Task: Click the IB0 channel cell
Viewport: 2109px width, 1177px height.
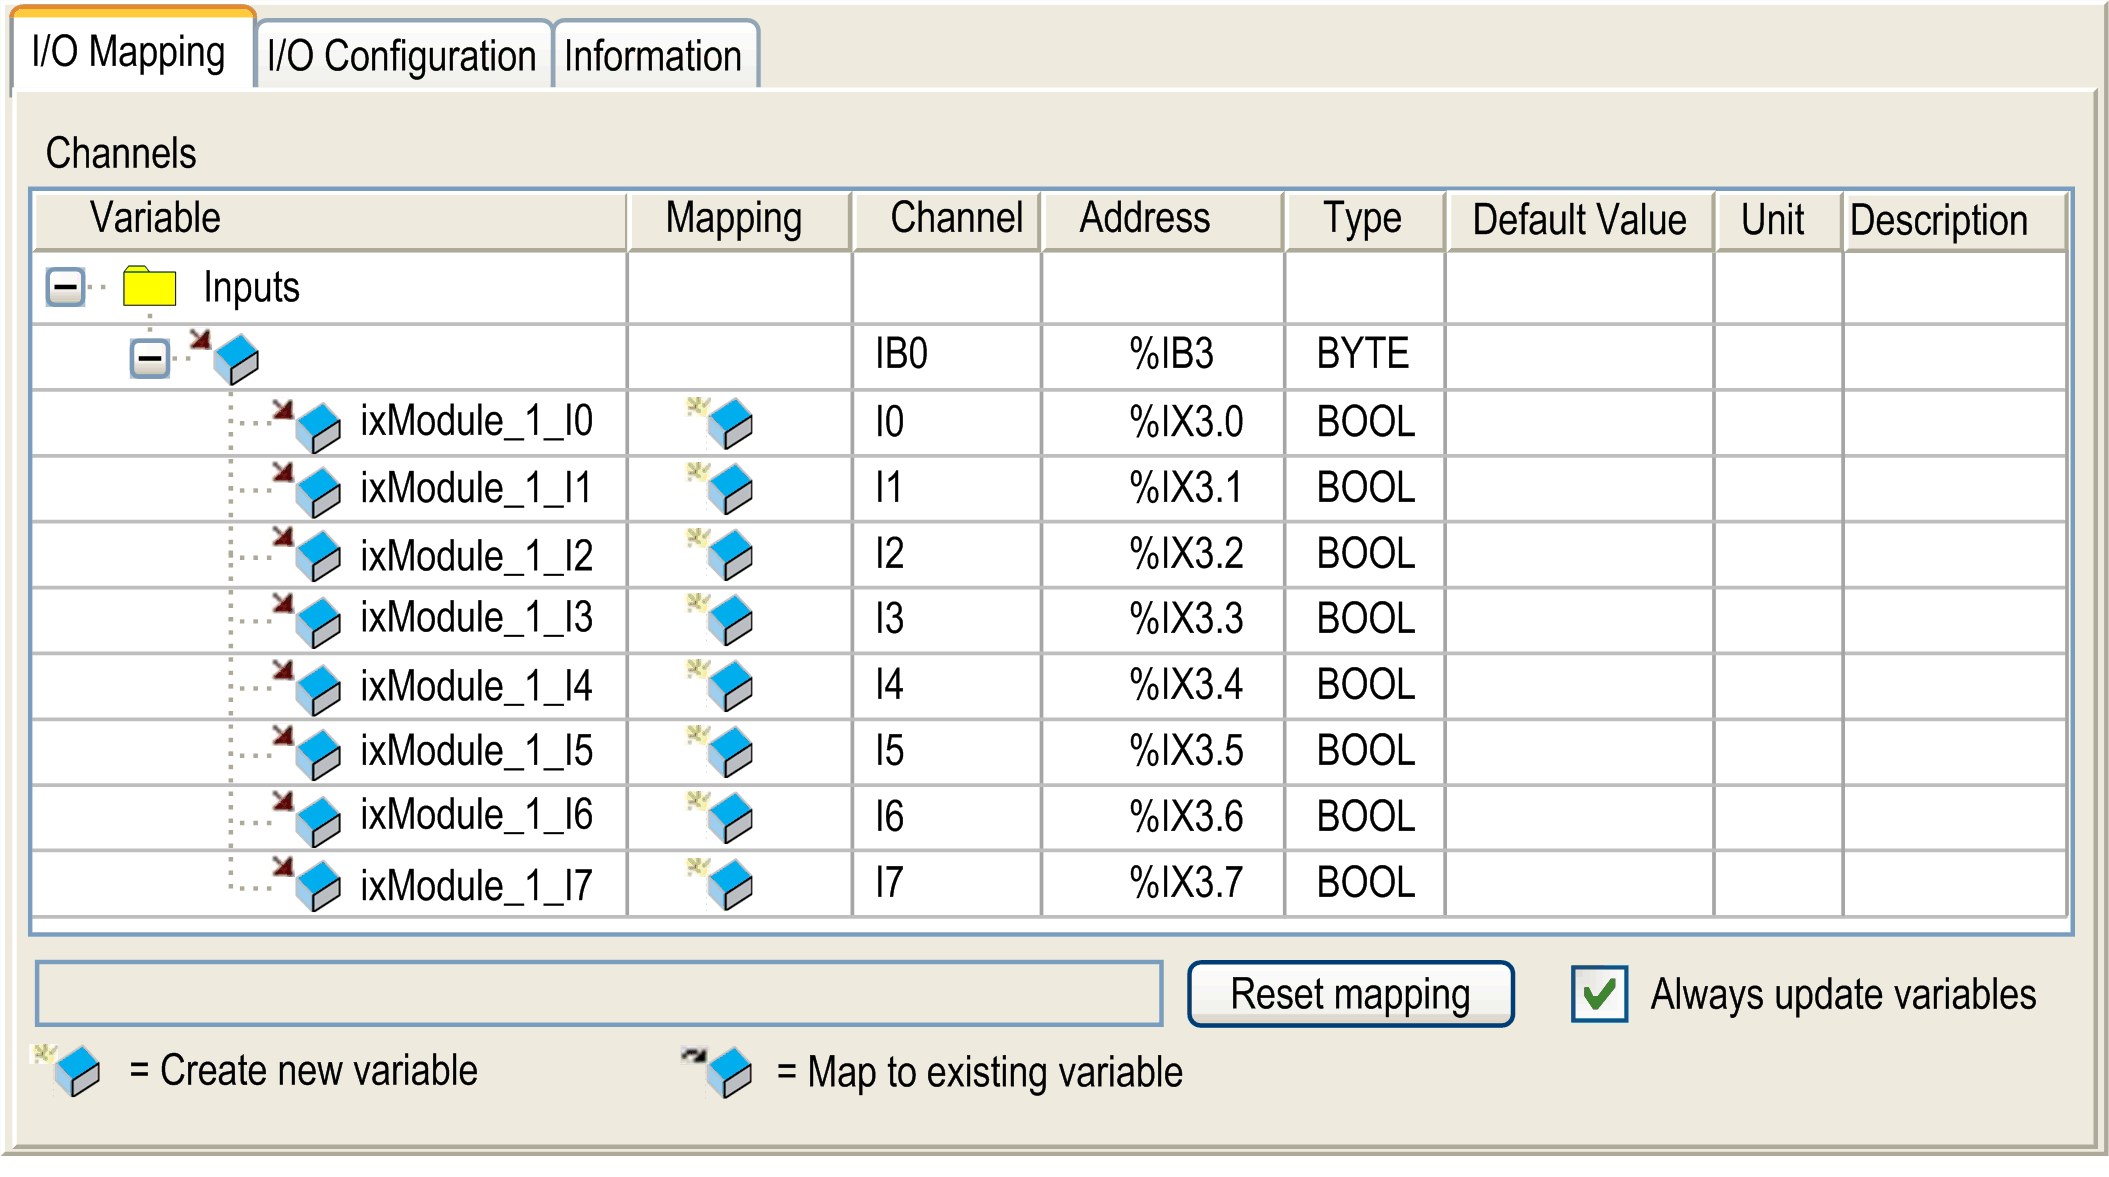Action: click(x=946, y=355)
